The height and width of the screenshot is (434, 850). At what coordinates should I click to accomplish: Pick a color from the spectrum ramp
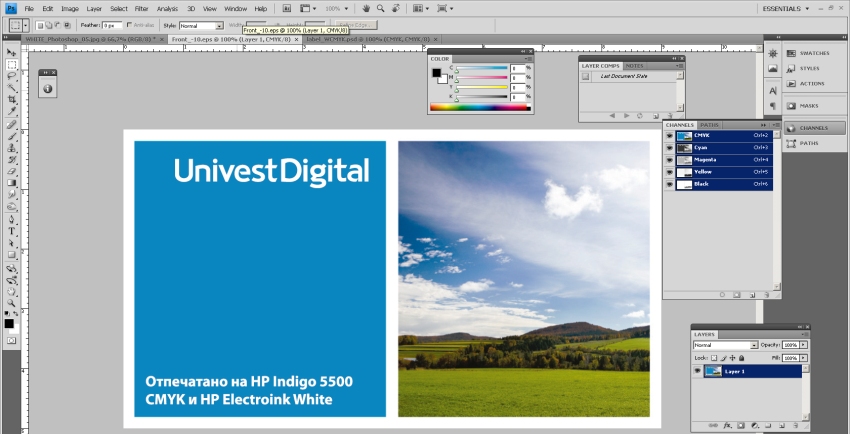coord(480,107)
